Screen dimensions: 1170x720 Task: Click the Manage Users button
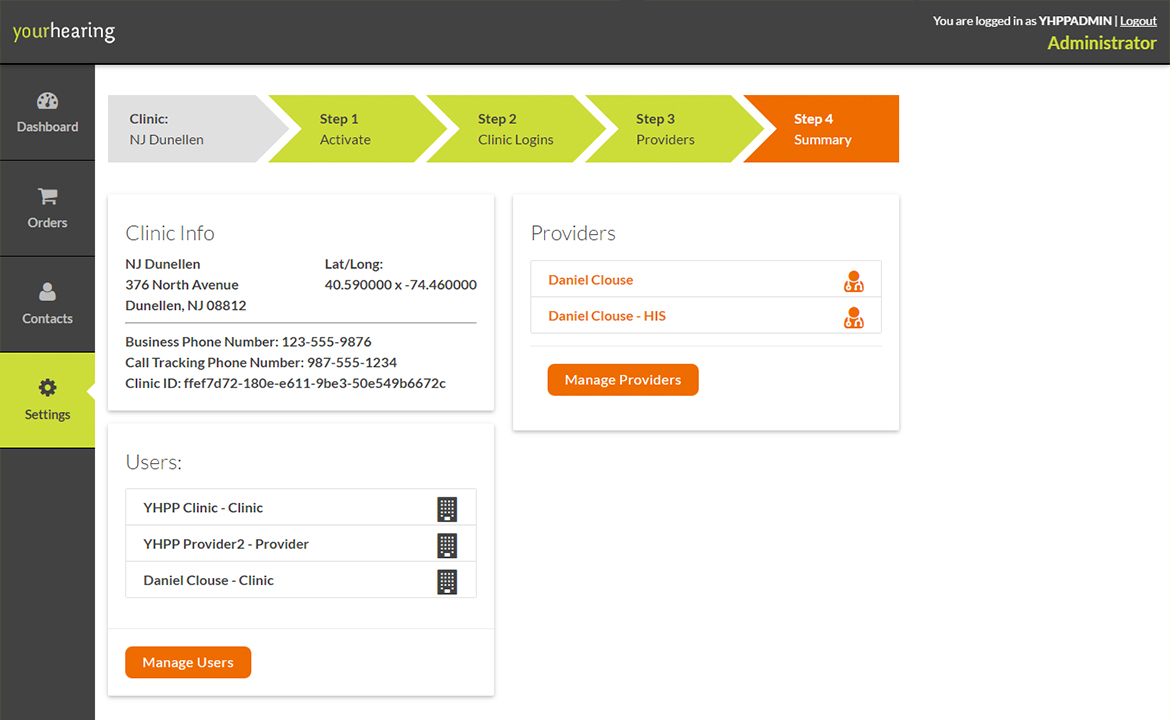pos(188,663)
